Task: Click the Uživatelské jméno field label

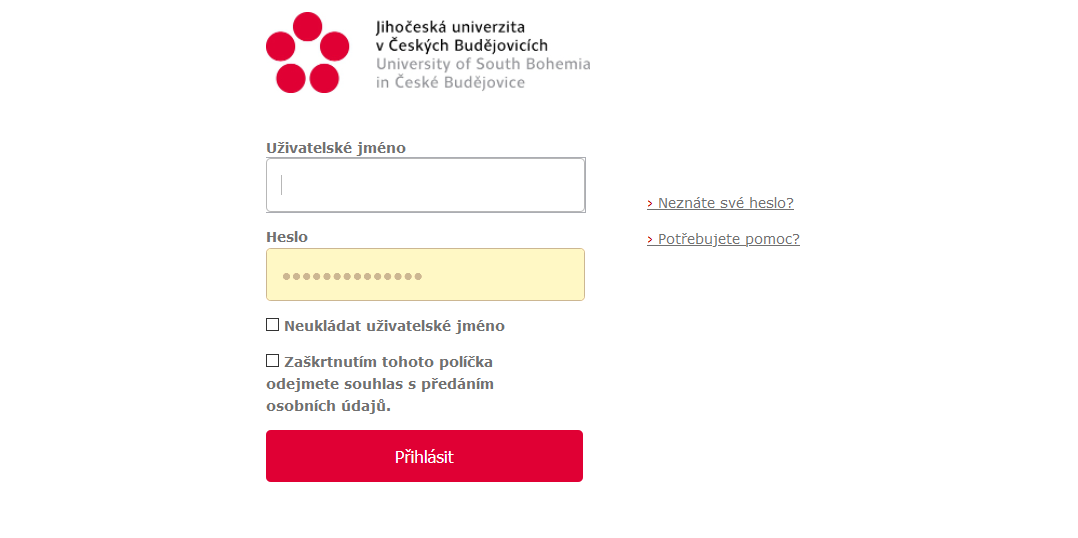Action: (336, 148)
